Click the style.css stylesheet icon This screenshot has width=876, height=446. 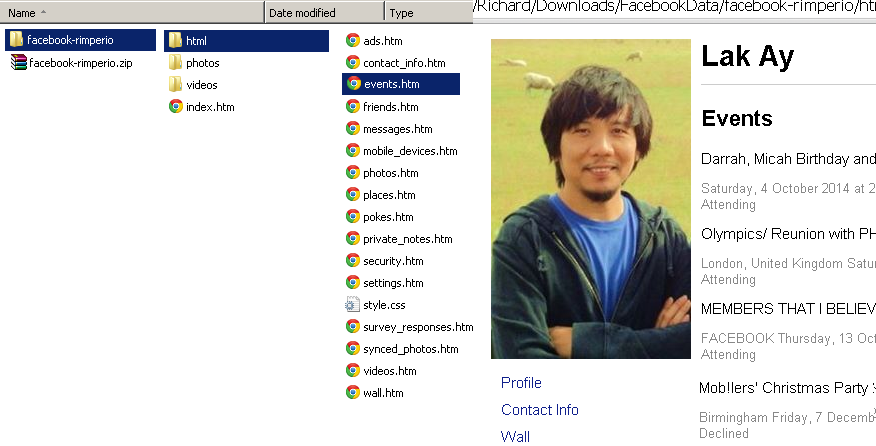point(352,305)
